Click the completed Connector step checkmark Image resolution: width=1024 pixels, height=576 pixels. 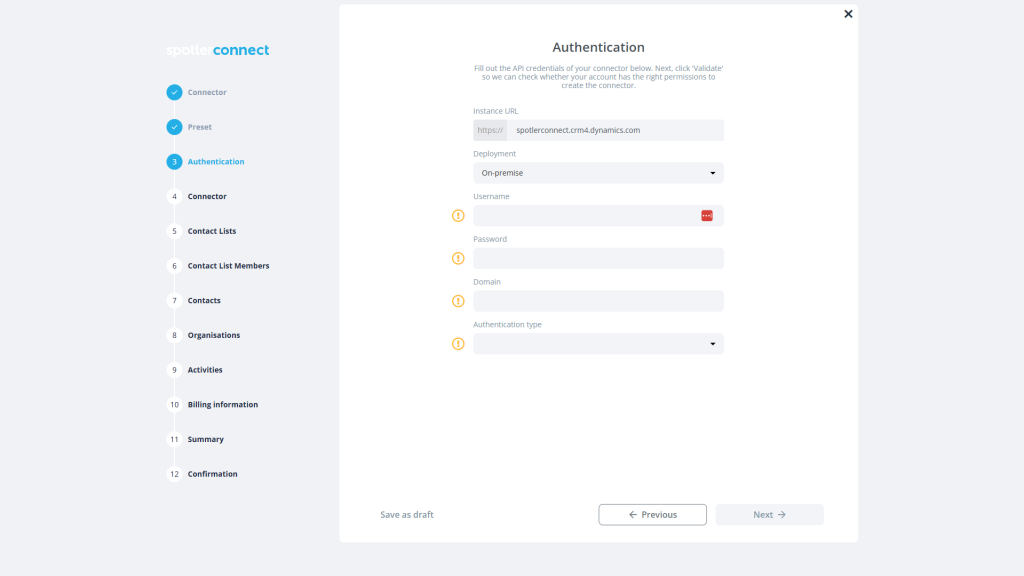[174, 92]
